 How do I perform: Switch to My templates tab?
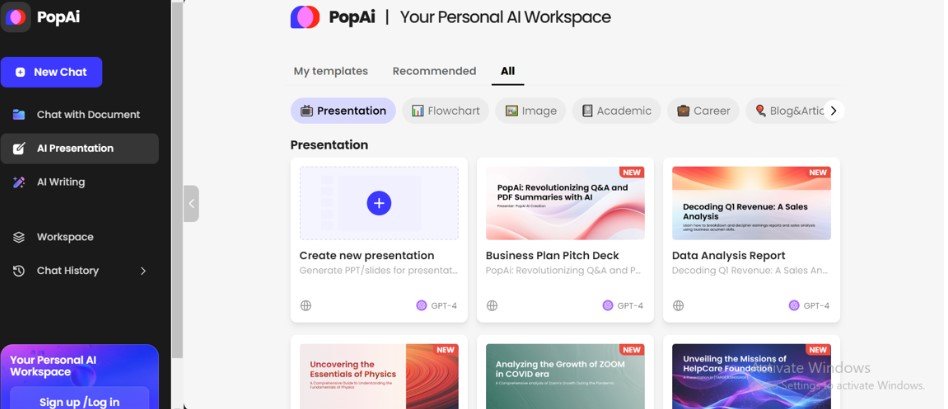[x=331, y=71]
